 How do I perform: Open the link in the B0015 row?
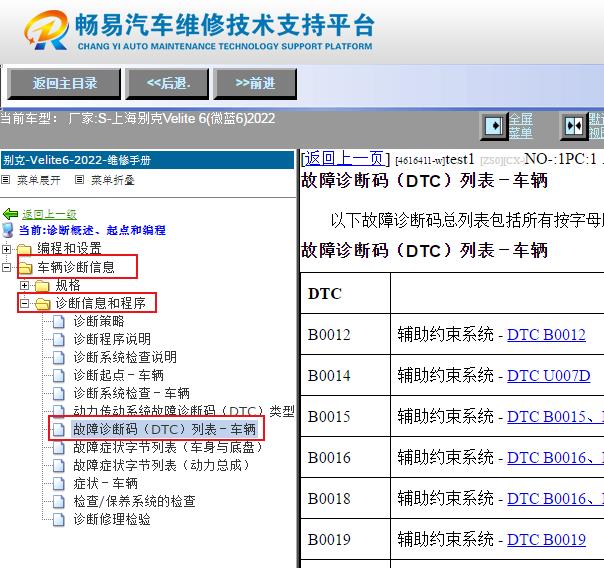click(x=555, y=417)
